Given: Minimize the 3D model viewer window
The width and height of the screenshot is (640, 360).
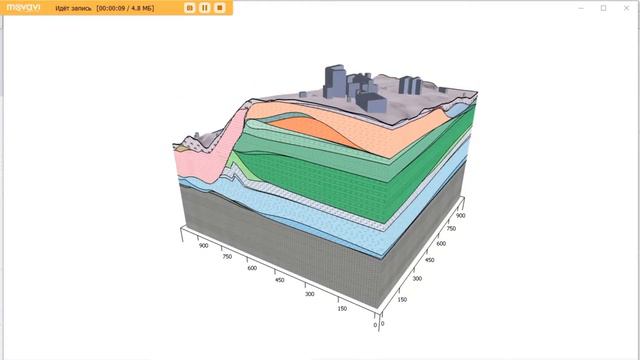Looking at the screenshot, I should click(x=581, y=8).
